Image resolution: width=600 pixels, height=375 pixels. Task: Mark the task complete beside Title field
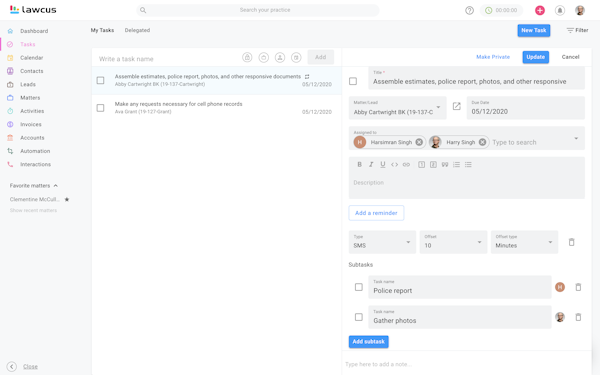click(x=353, y=81)
